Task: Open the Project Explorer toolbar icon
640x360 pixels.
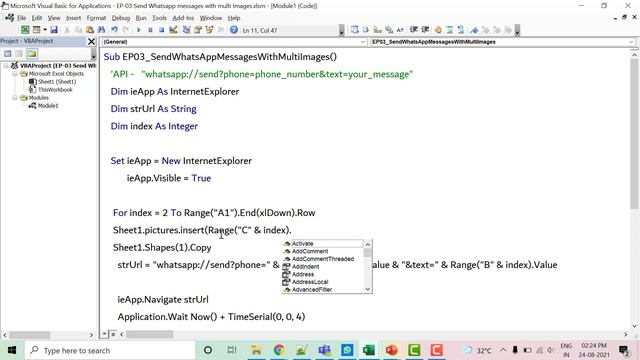Action: [187, 30]
